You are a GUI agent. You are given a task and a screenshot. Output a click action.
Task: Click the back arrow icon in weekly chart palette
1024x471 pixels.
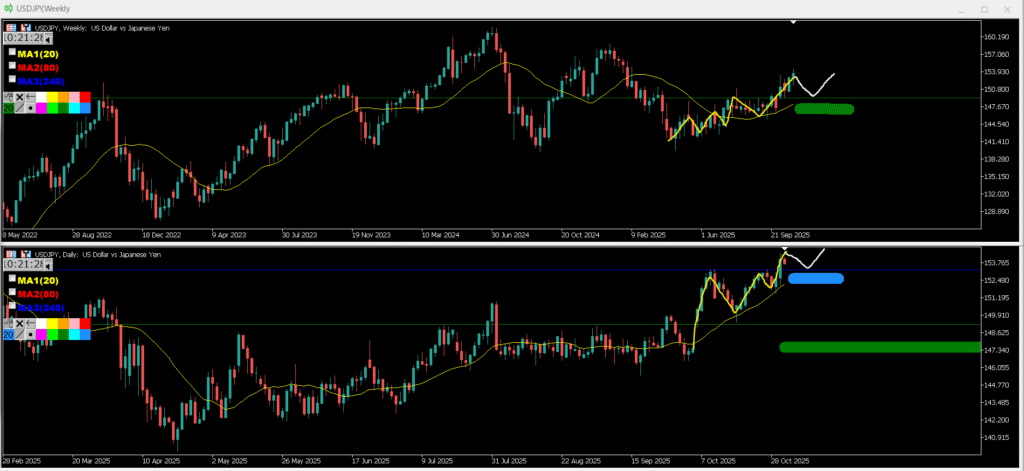coord(31,97)
